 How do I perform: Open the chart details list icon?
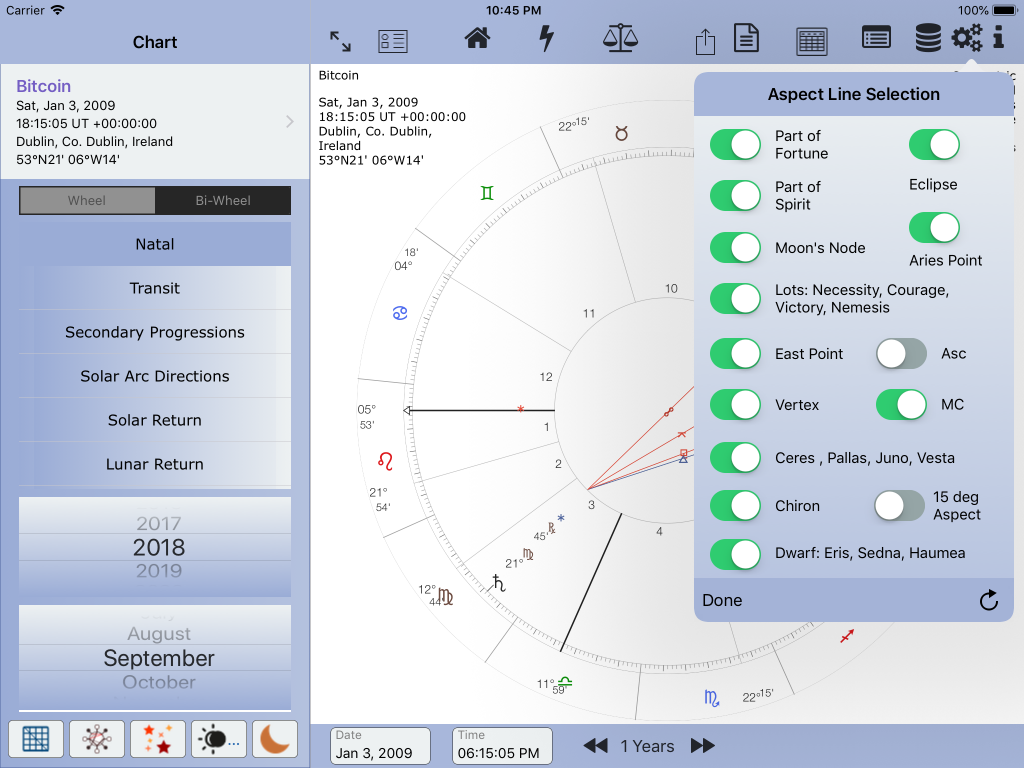tap(392, 41)
